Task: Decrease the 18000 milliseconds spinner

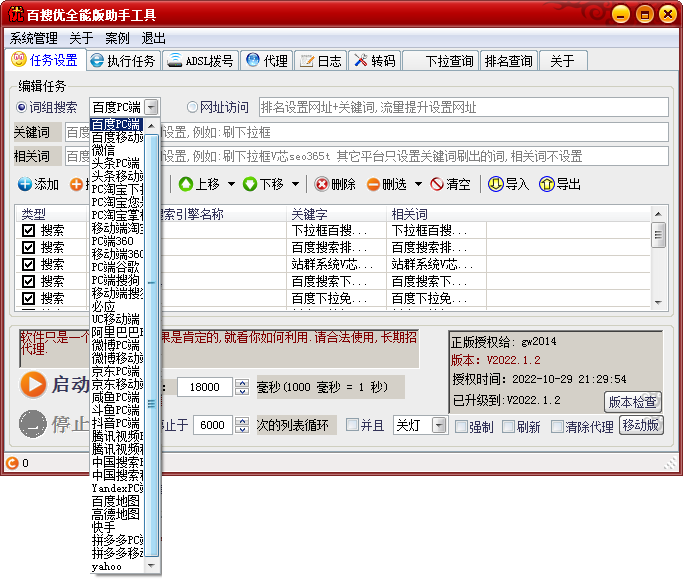Action: coord(242,391)
